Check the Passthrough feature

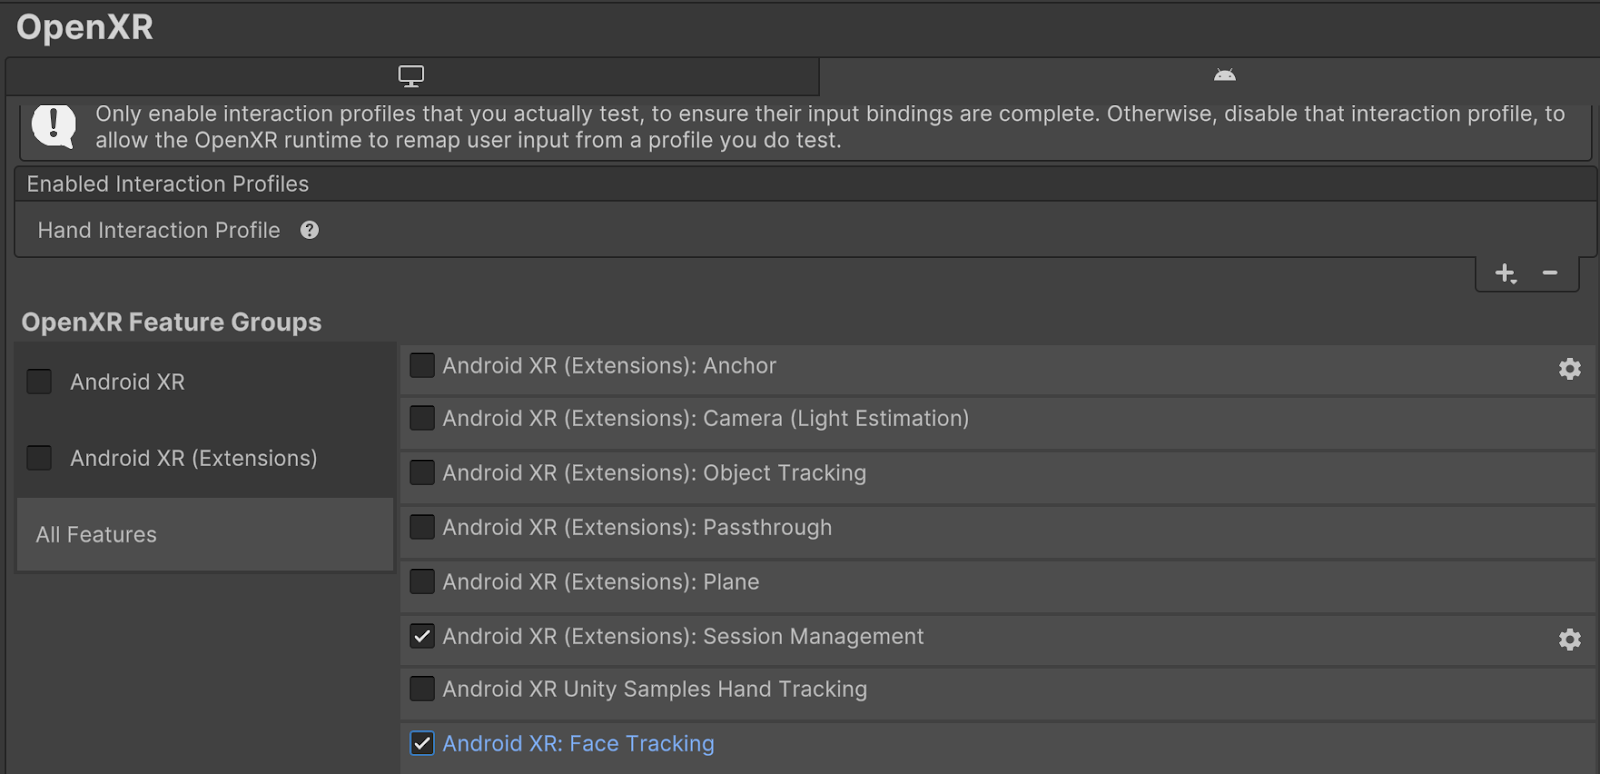tap(422, 527)
